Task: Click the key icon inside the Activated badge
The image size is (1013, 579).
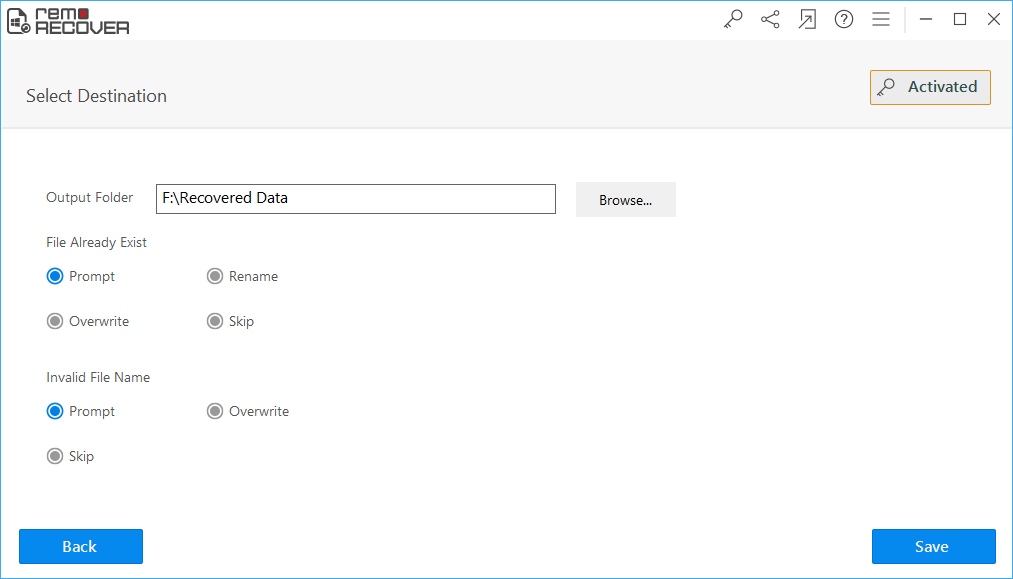Action: pyautogui.click(x=886, y=87)
